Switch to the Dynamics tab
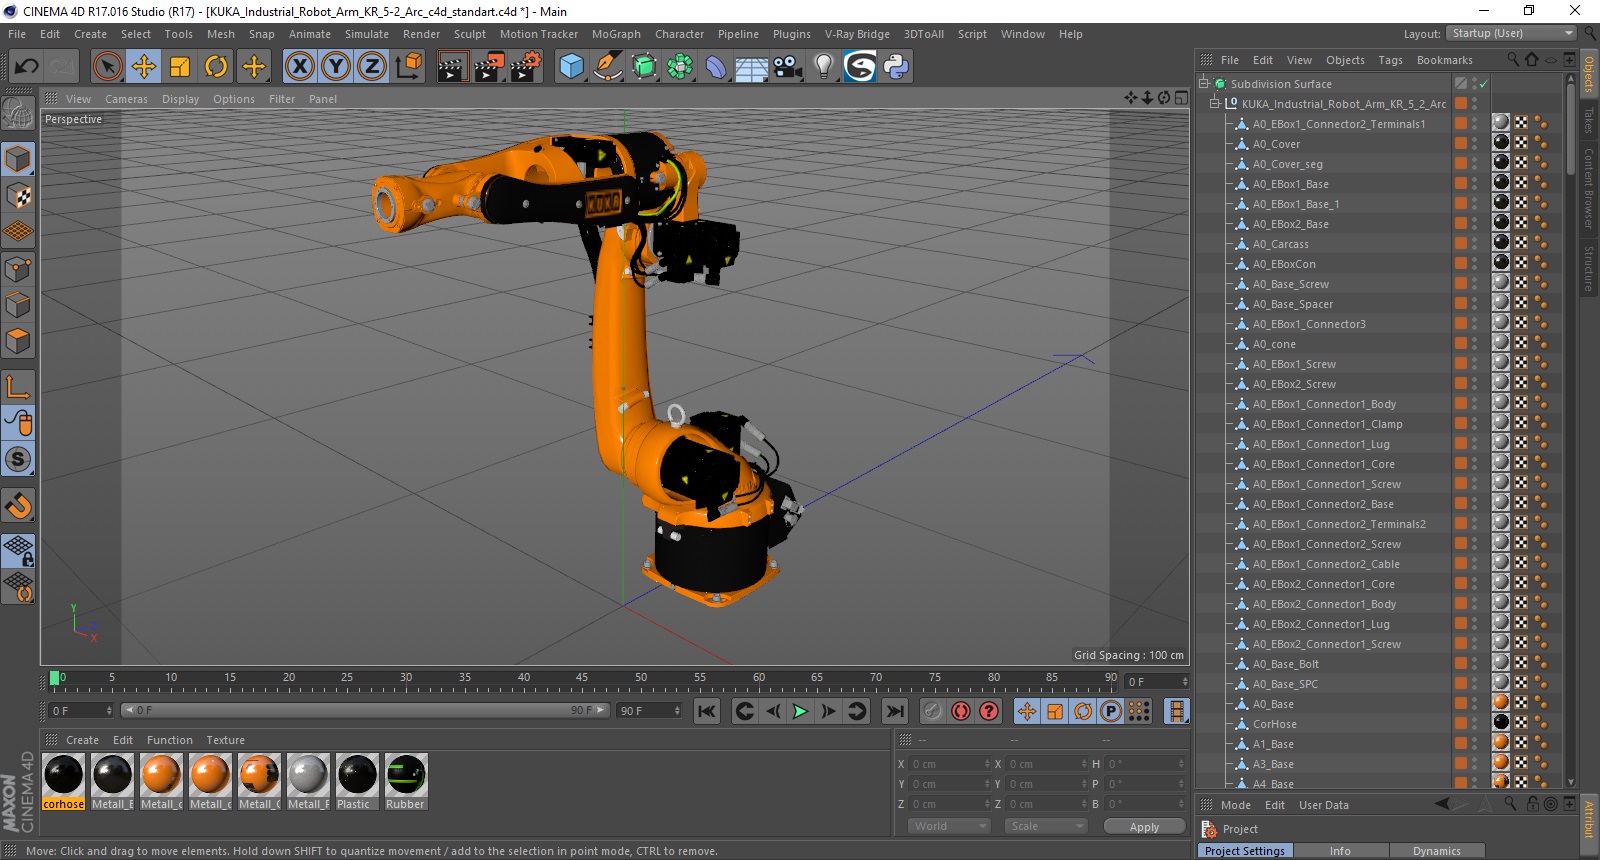Viewport: 1600px width, 860px height. (1436, 851)
